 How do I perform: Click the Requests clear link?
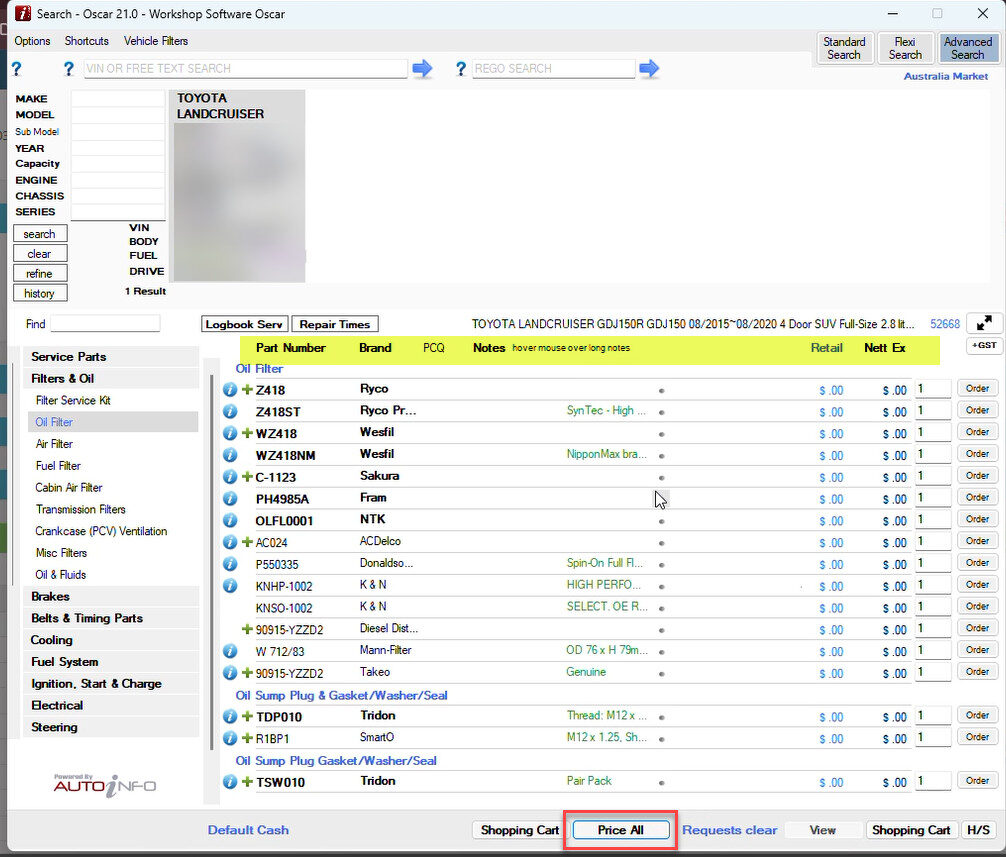click(x=729, y=829)
